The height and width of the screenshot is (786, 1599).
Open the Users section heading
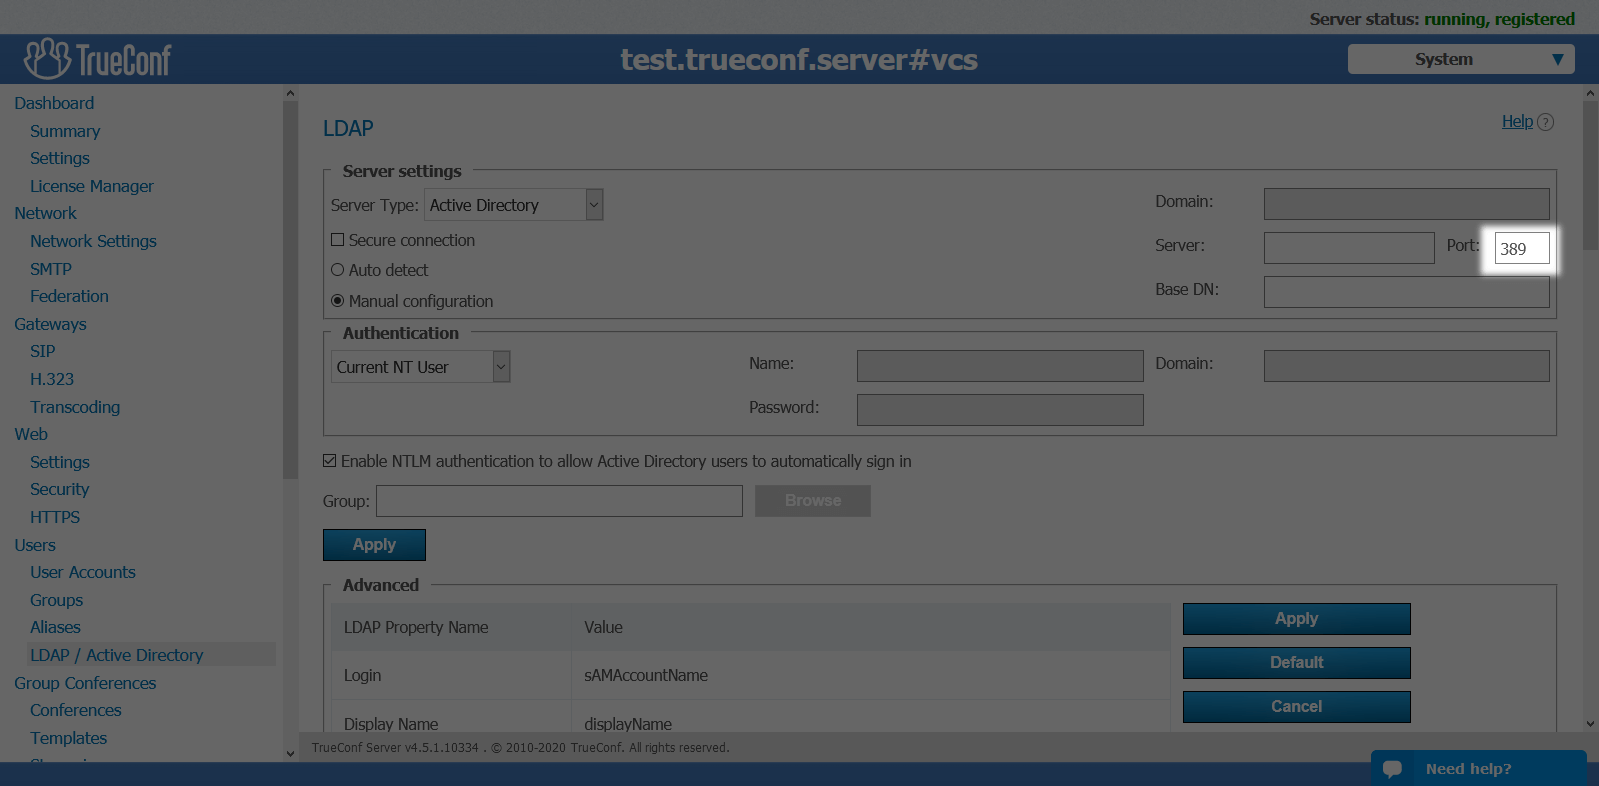(35, 545)
